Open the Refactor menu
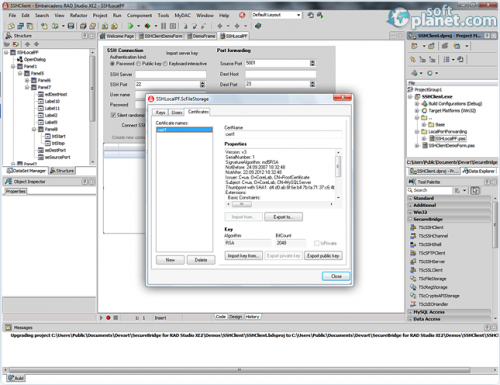500x385 pixels. (x=78, y=15)
